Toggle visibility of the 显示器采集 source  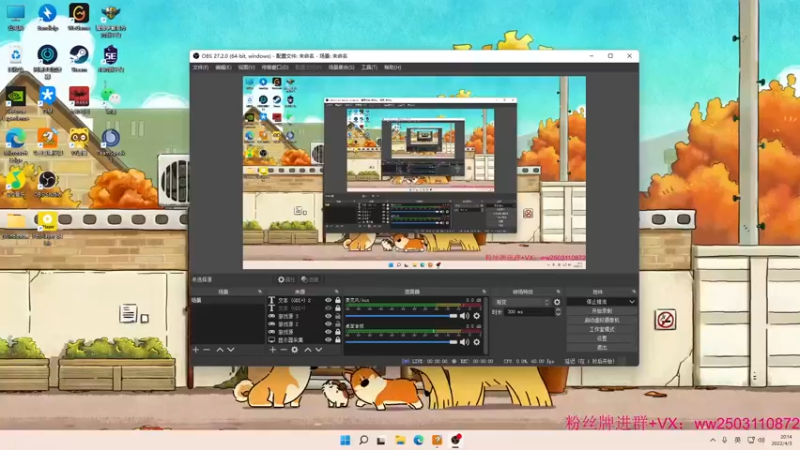point(328,340)
